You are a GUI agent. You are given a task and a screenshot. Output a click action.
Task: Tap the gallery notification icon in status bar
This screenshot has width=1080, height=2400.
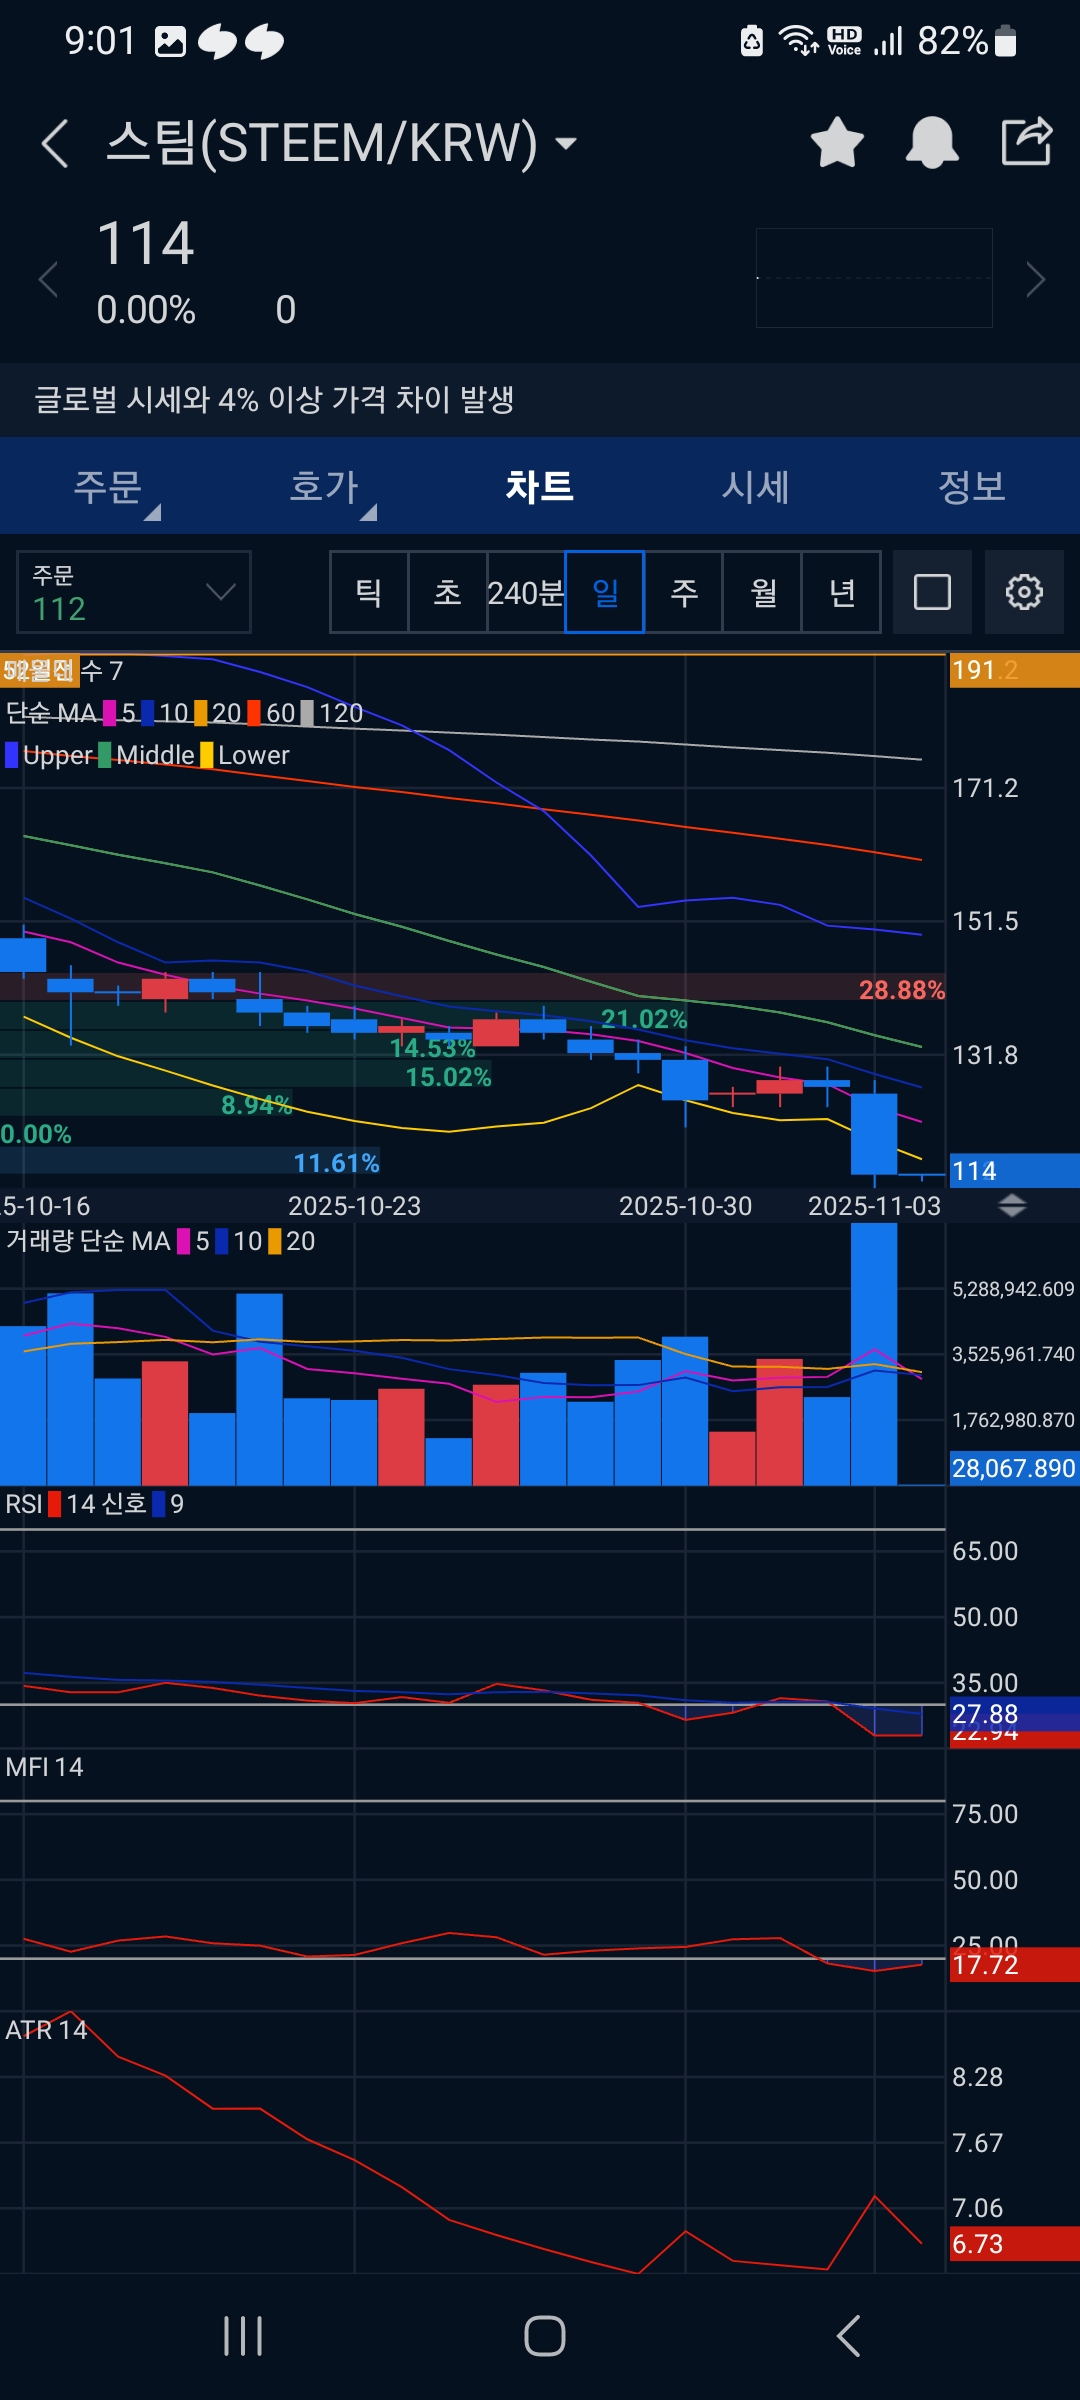click(170, 41)
